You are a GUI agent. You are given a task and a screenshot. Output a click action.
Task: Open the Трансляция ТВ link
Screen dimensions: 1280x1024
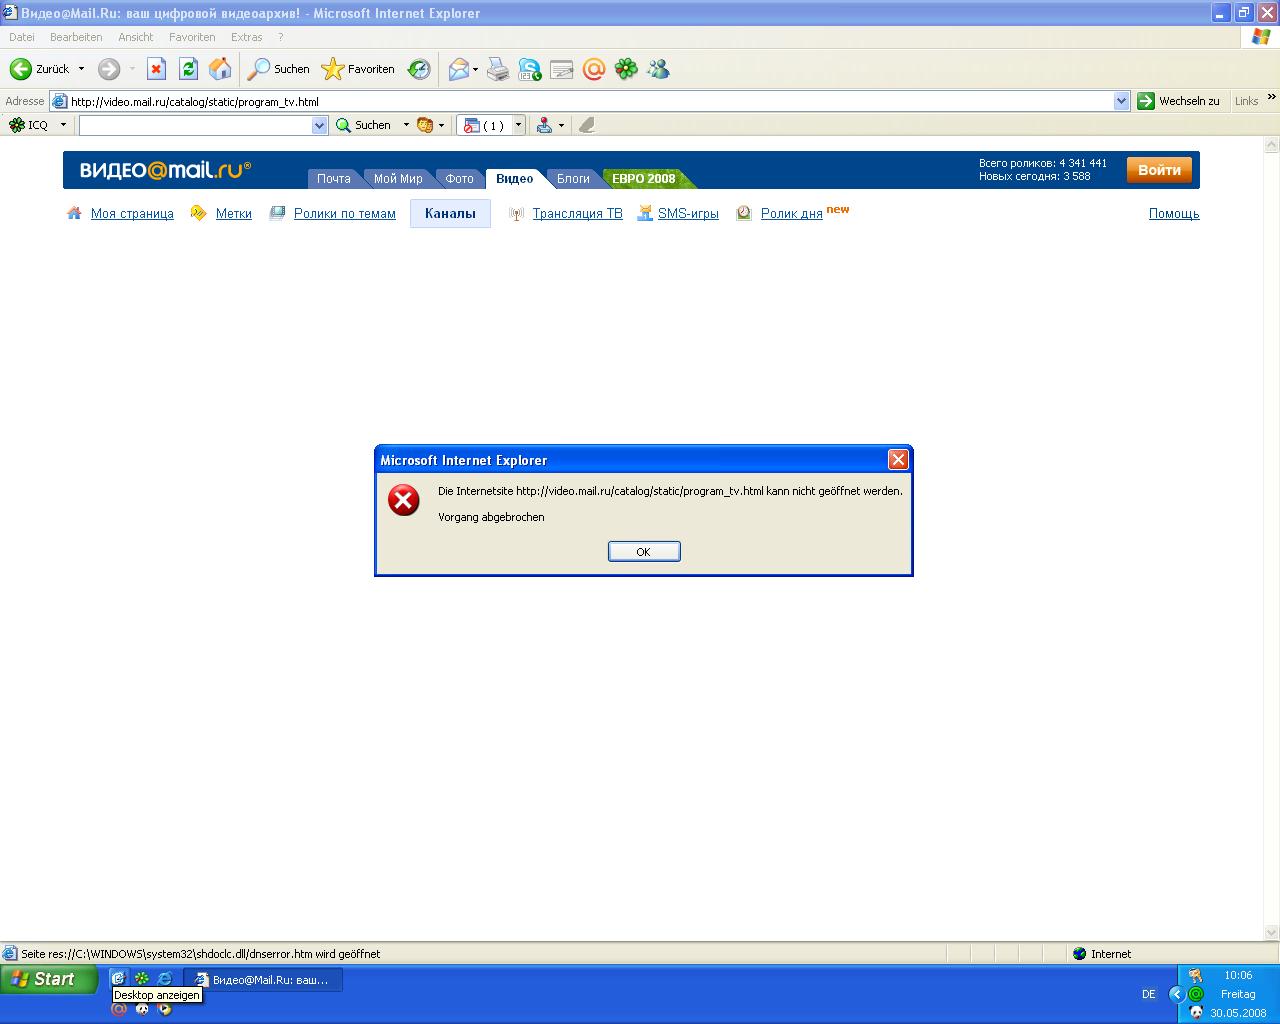click(x=578, y=213)
